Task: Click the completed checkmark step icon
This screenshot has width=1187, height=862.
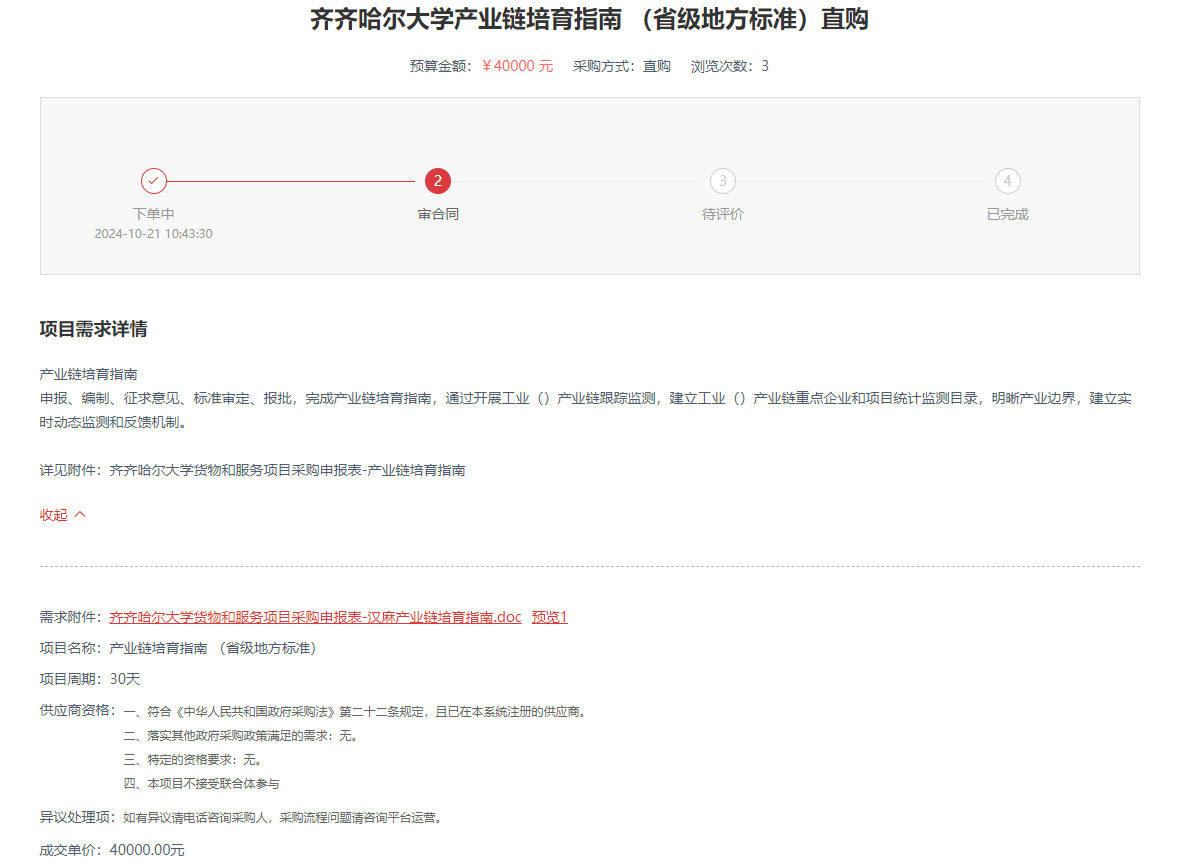Action: tap(153, 181)
